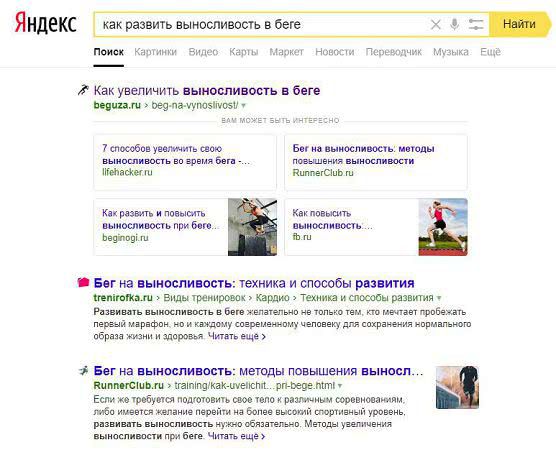
Task: Open 'Бег на выносливость: методы повышения' result title
Action: 258,371
